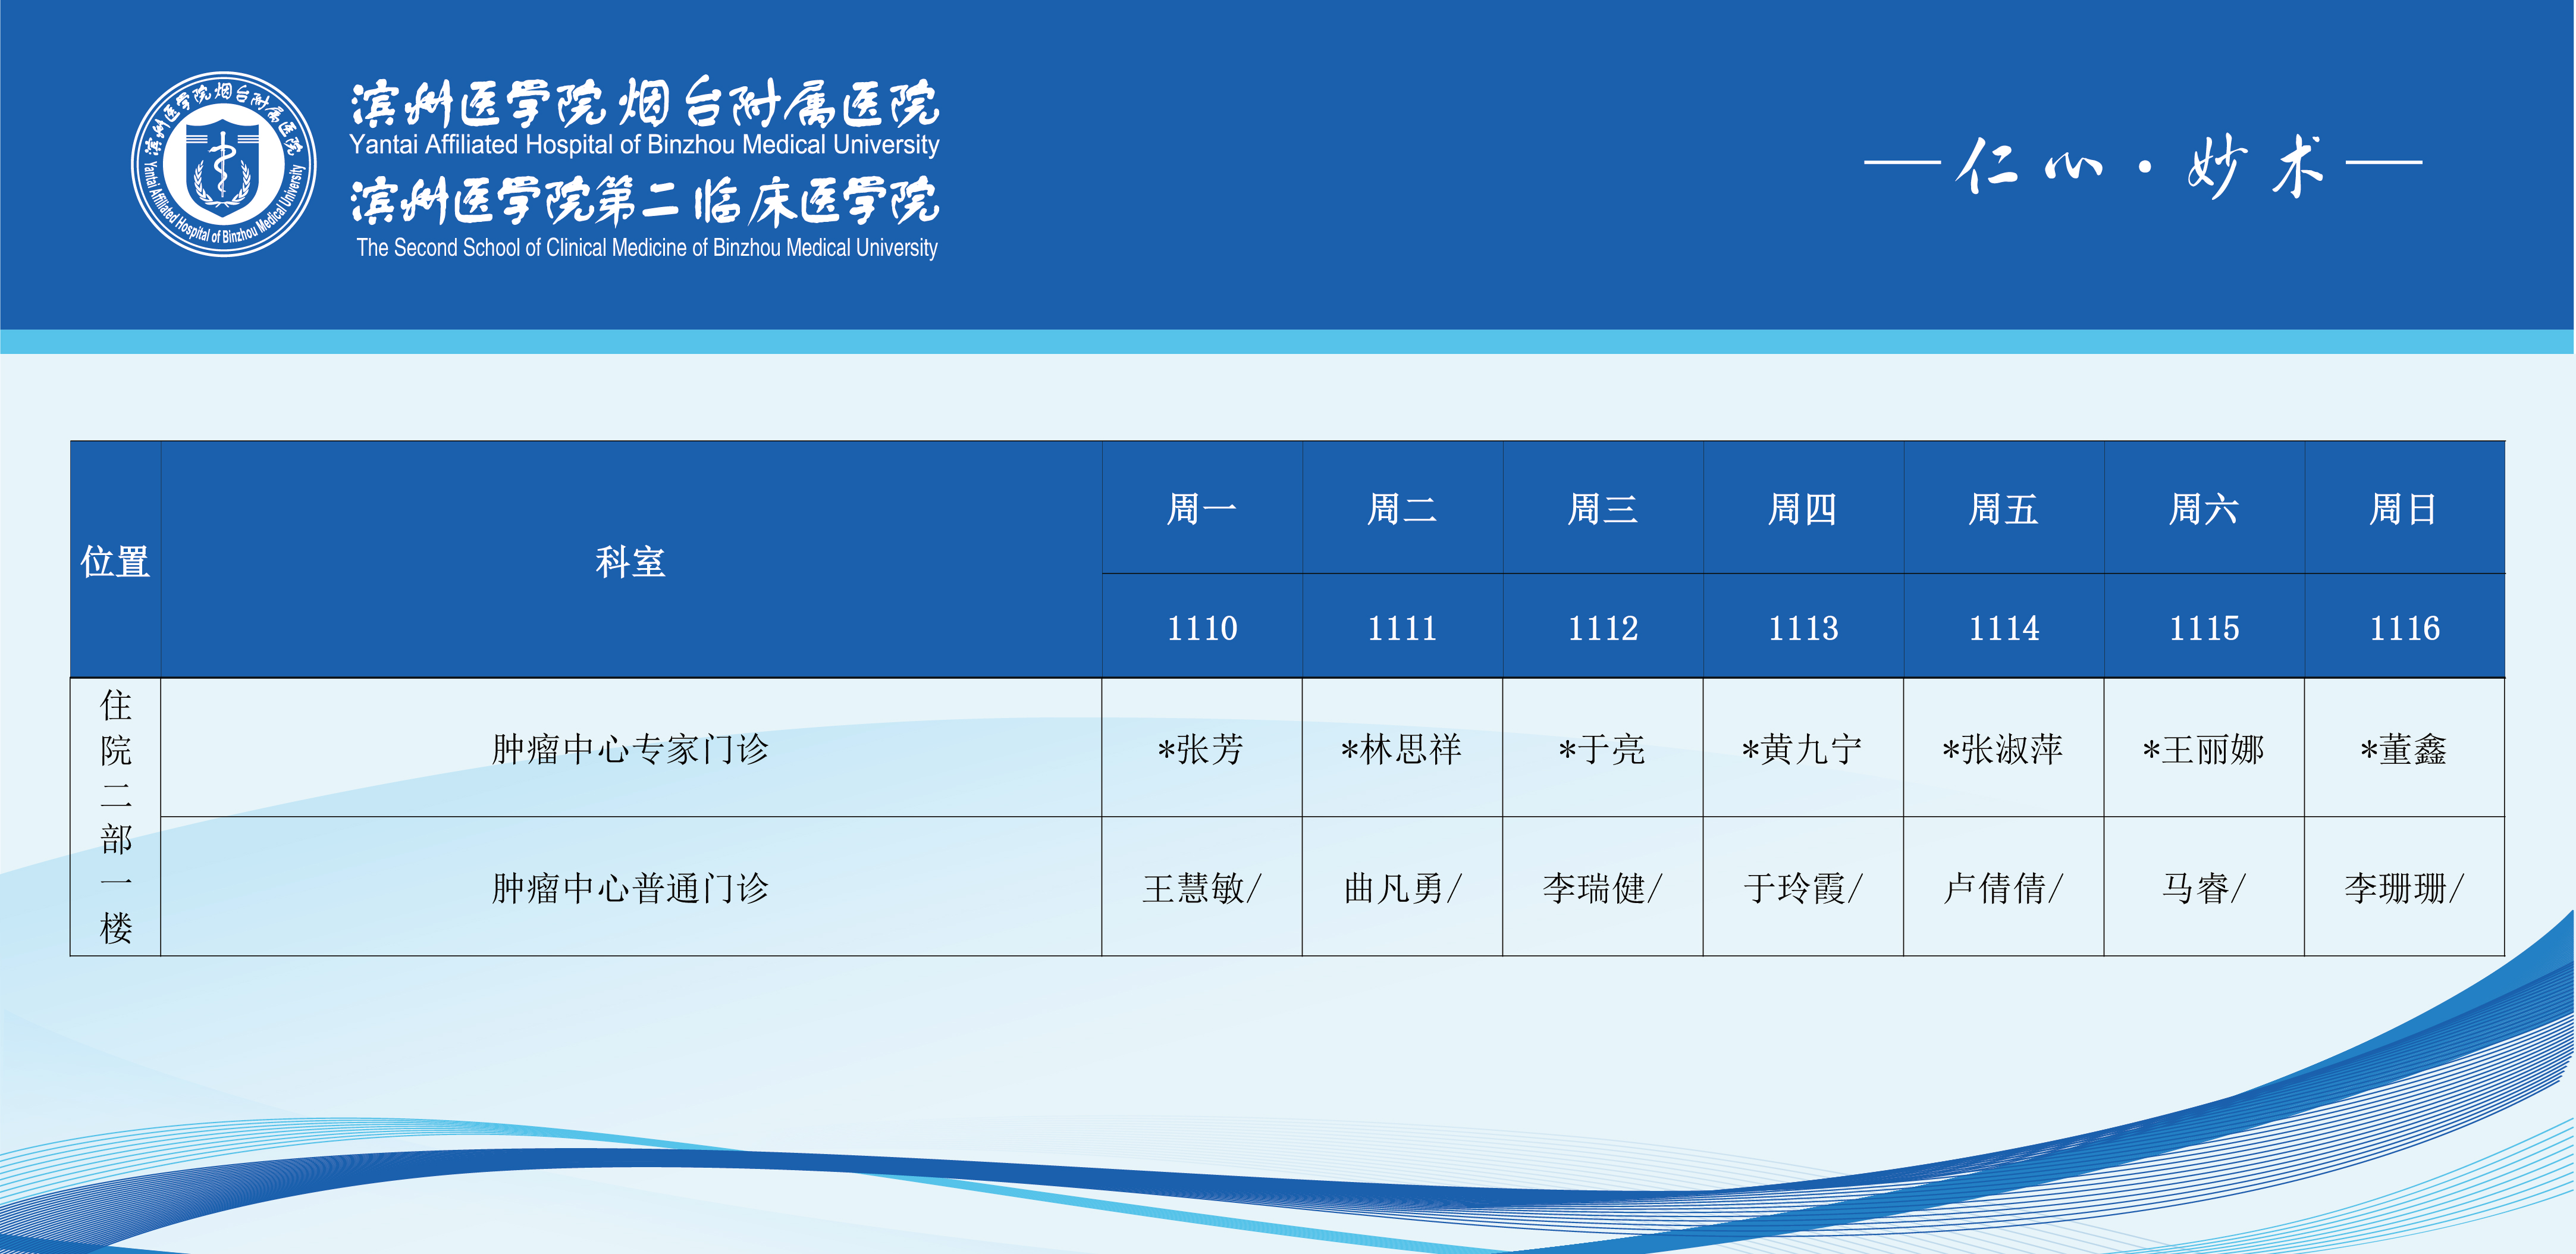Click the '肿瘤中心普通门诊' row label
The height and width of the screenshot is (1254, 2576).
point(630,888)
